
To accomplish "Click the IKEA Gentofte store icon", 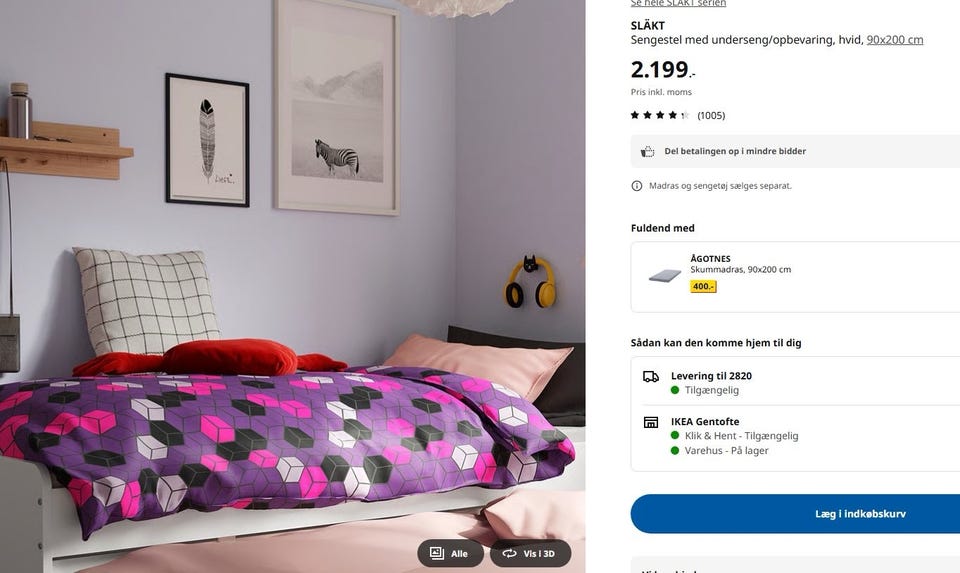I will tap(651, 422).
